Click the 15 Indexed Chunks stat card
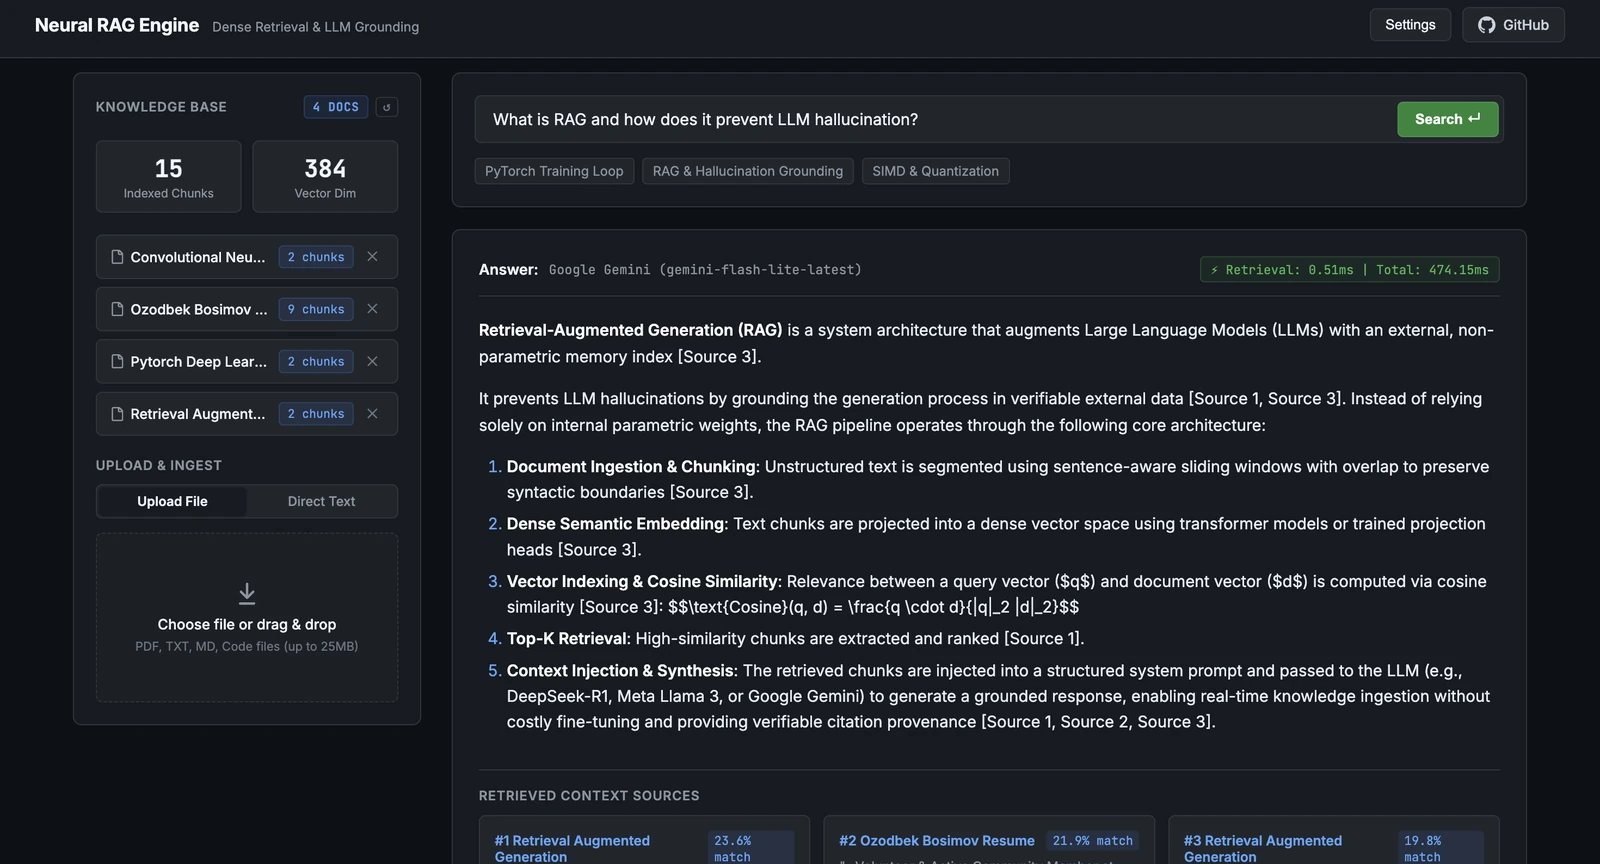The image size is (1600, 864). tap(169, 177)
